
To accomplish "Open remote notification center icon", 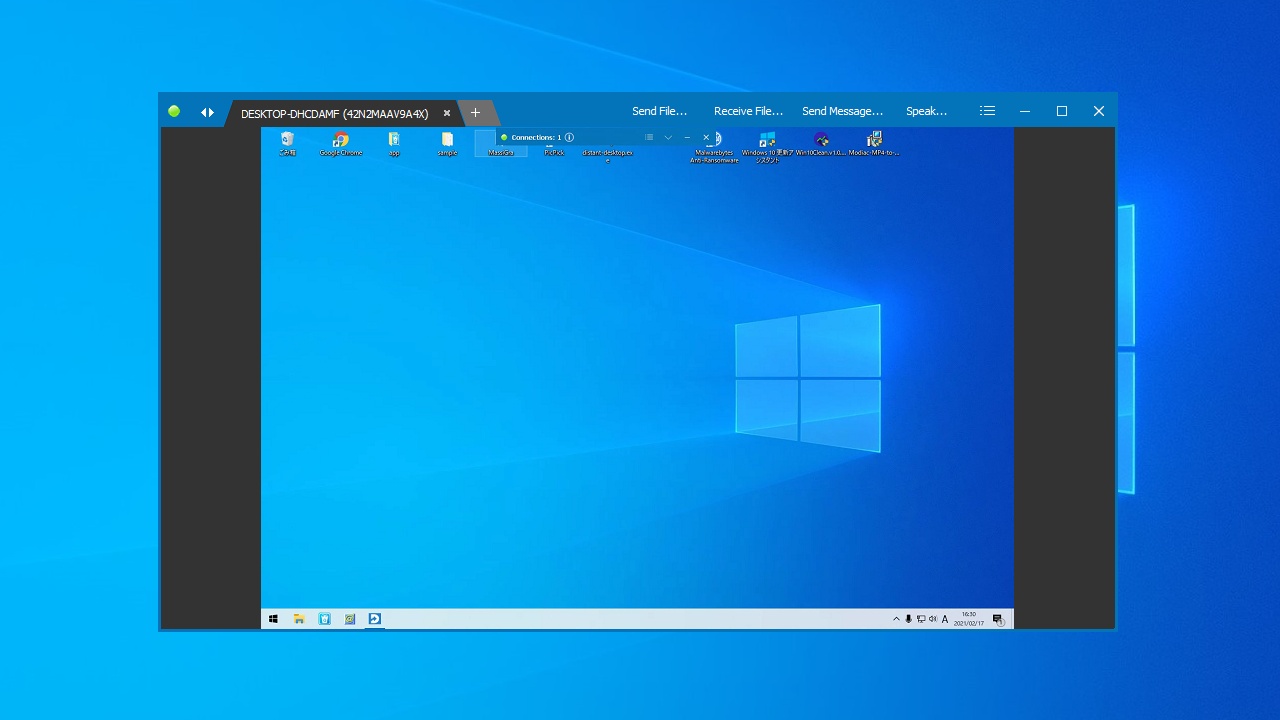I will pyautogui.click(x=997, y=619).
